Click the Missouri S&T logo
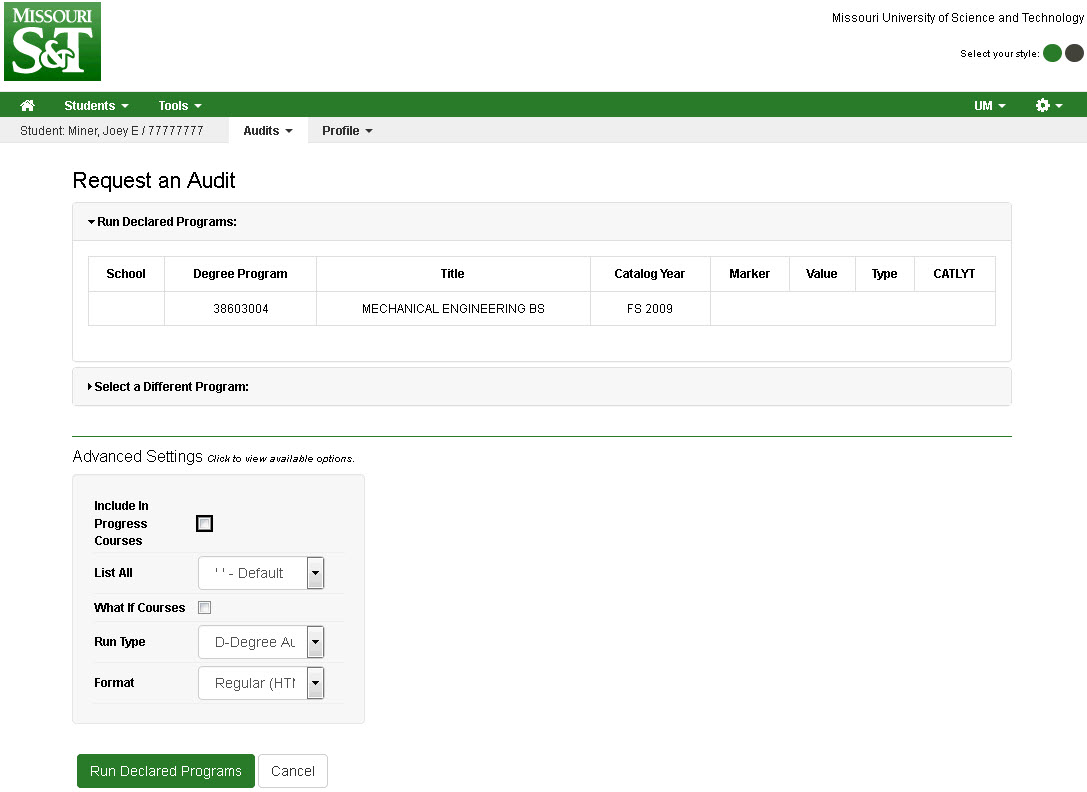 click(x=53, y=42)
